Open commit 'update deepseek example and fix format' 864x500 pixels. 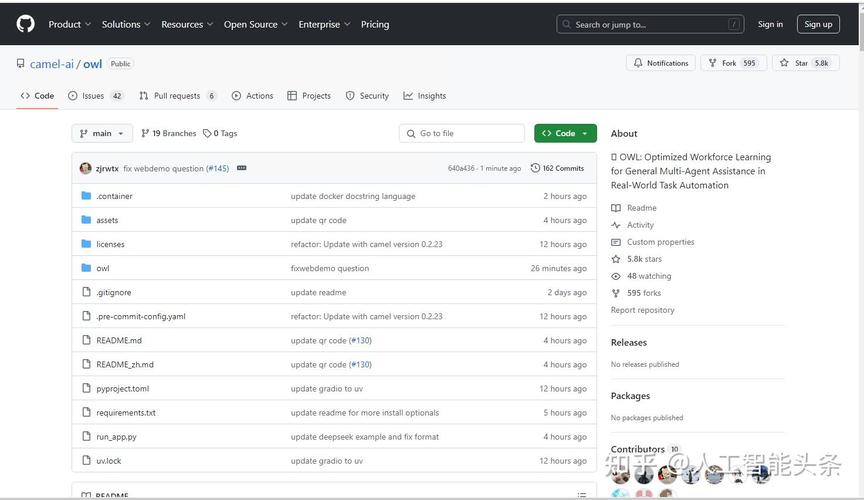(365, 437)
